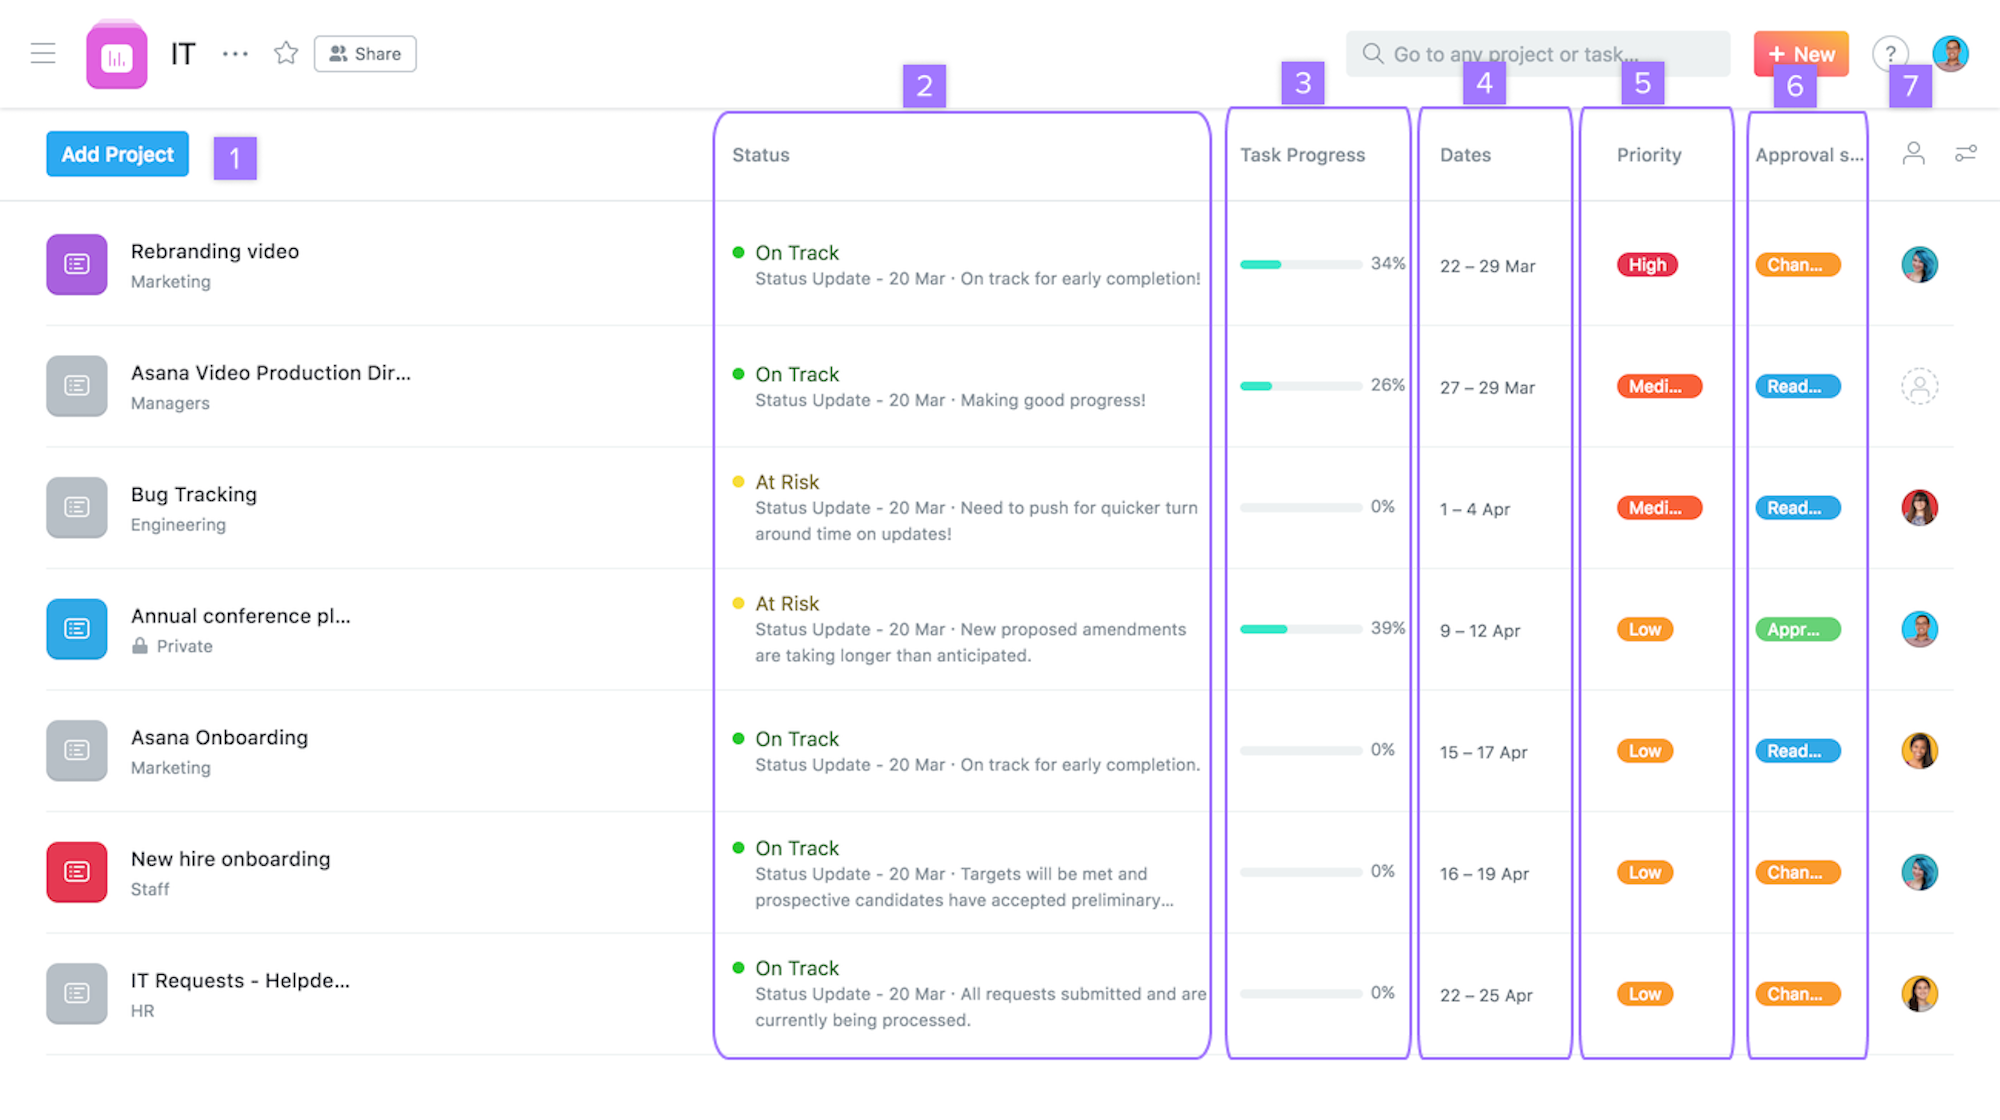Click the Add Project button

tap(117, 153)
